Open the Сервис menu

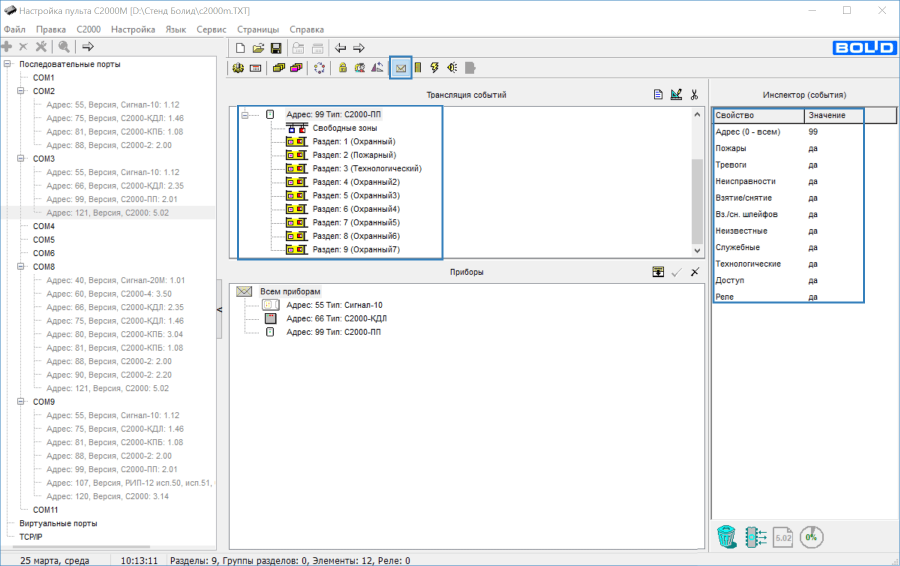coord(211,29)
